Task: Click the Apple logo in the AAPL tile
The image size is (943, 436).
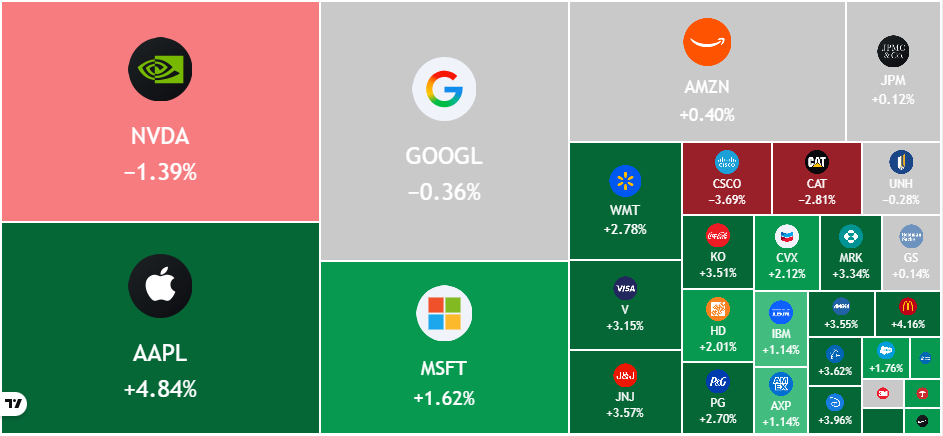Action: (160, 286)
